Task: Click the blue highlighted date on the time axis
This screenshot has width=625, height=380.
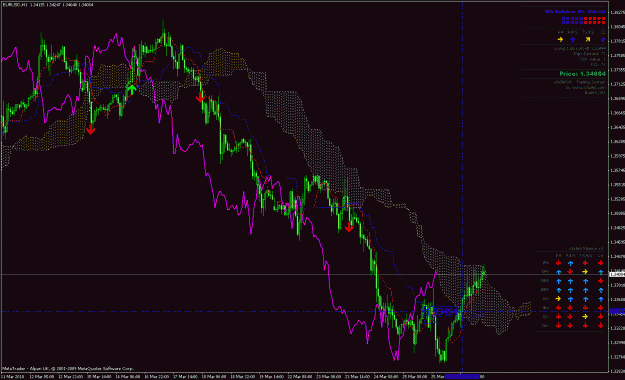Action: click(462, 376)
